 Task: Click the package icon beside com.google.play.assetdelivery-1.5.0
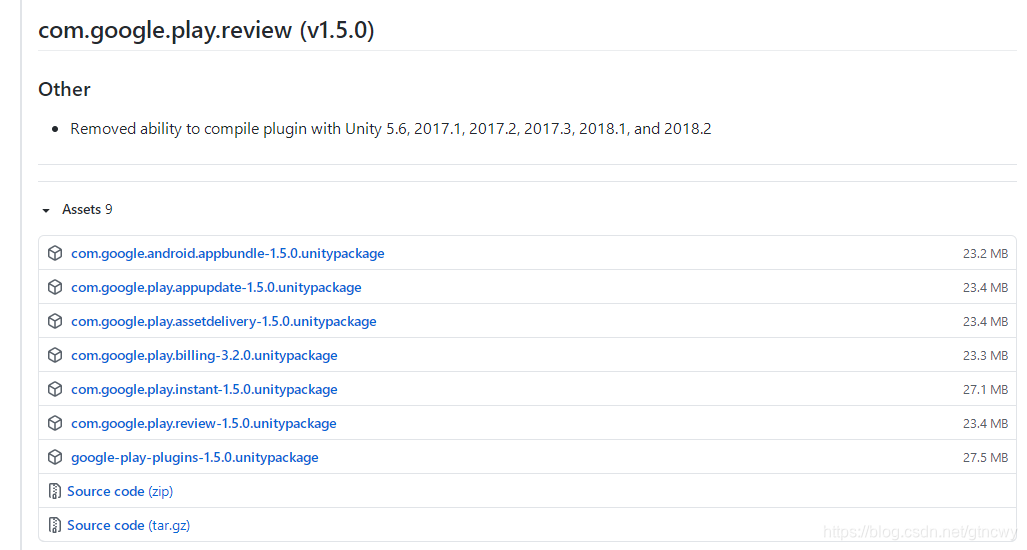coord(55,321)
